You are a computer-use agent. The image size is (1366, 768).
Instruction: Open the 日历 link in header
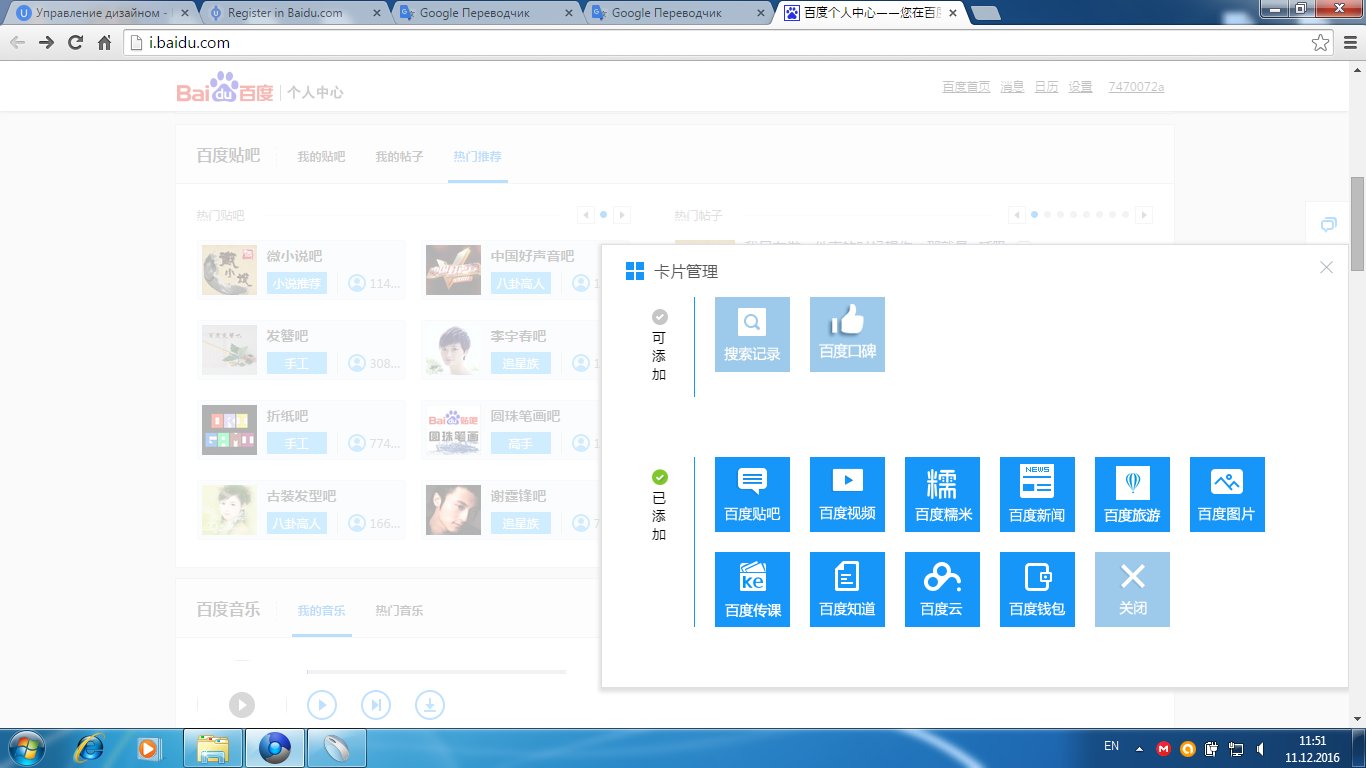tap(1046, 87)
